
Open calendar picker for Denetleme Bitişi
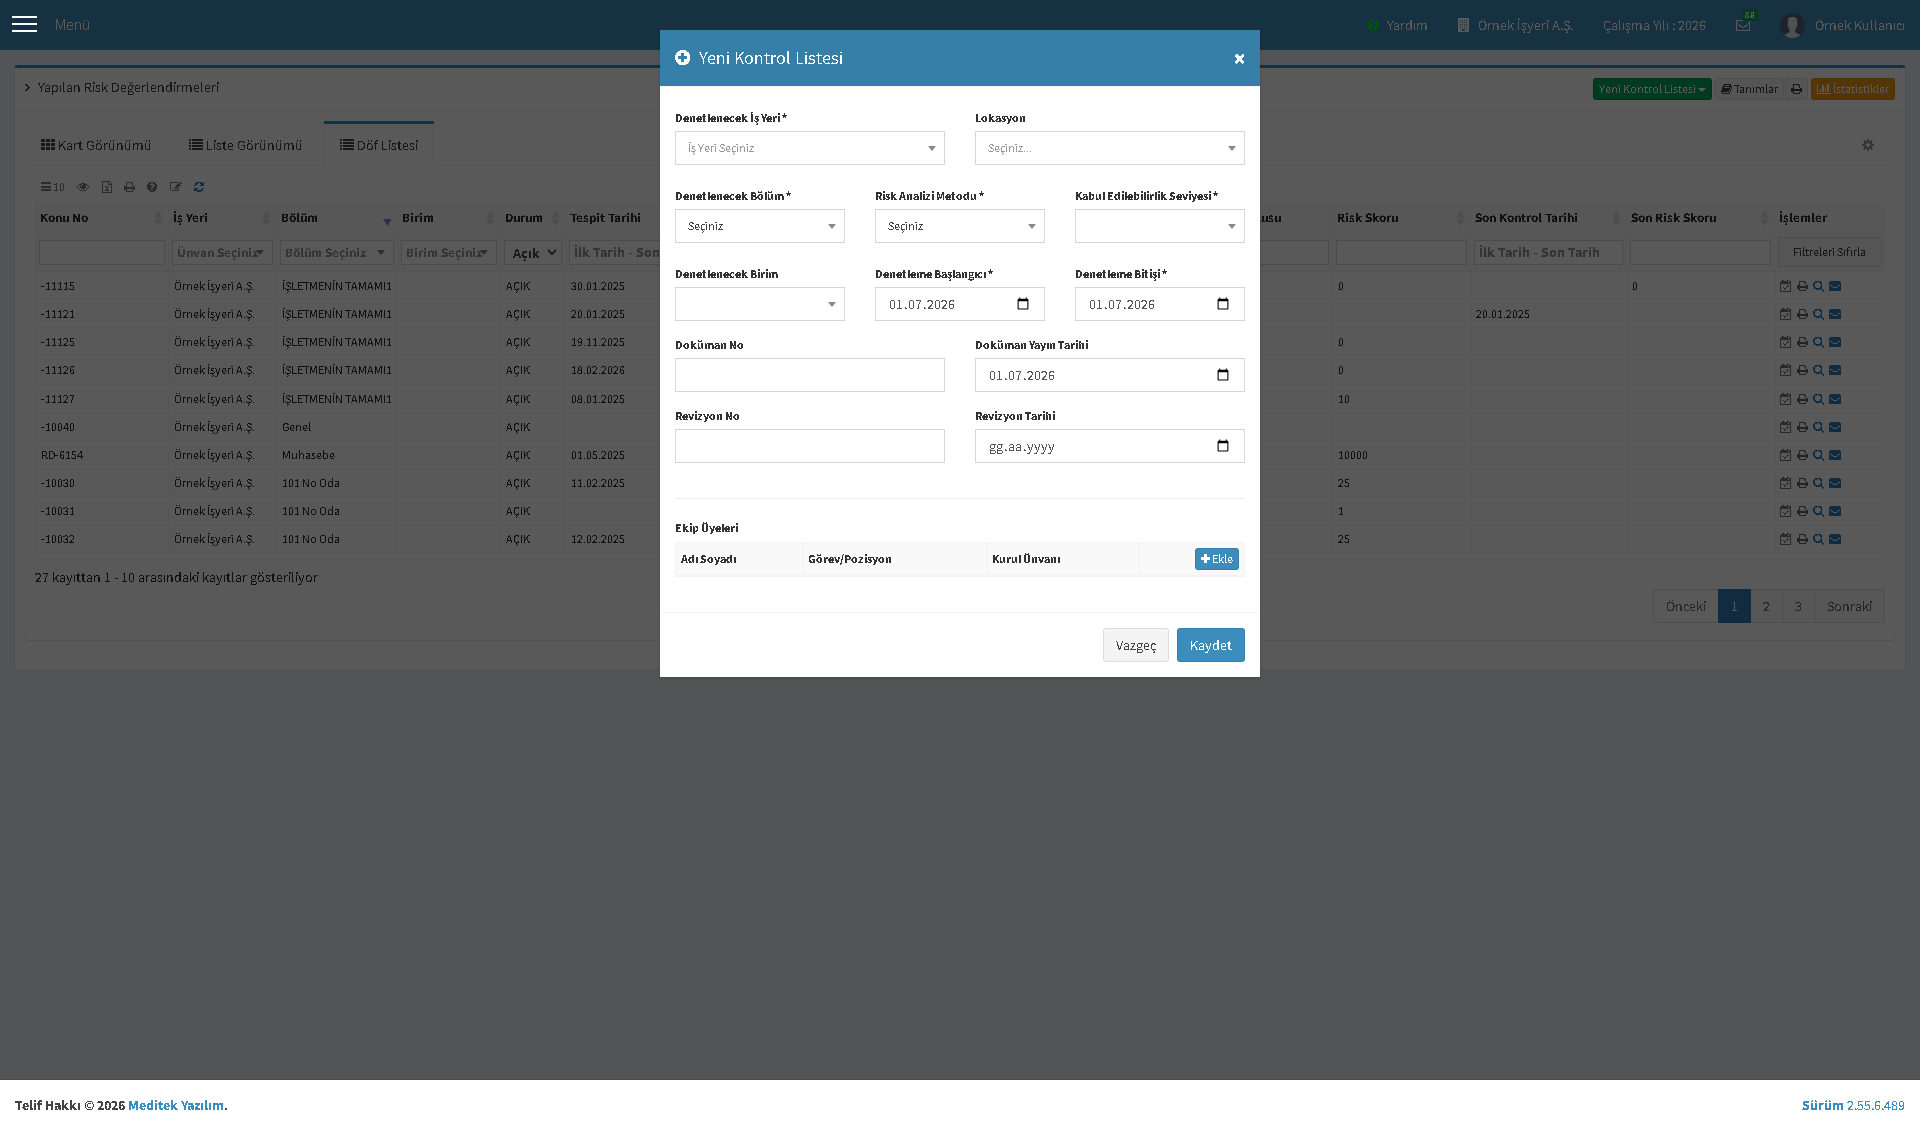(x=1222, y=304)
